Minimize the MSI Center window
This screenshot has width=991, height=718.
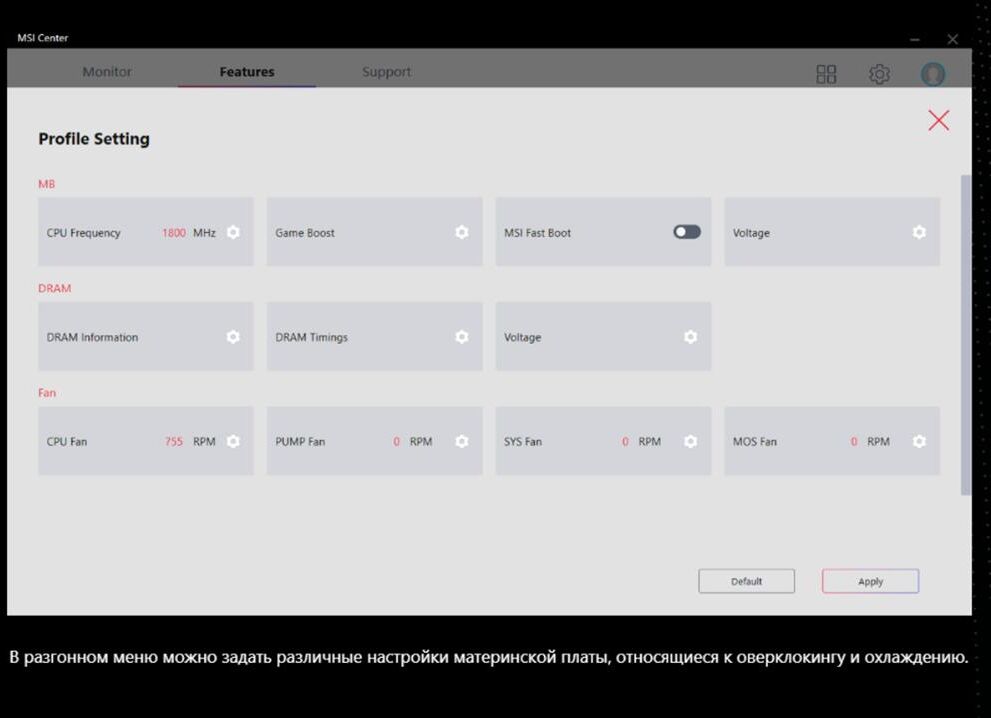(x=915, y=40)
